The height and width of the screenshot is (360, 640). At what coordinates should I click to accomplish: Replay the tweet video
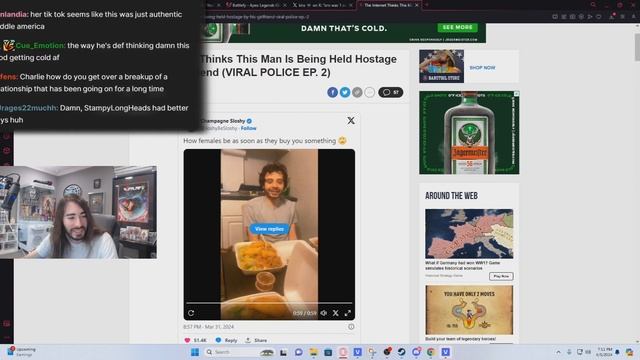191,313
